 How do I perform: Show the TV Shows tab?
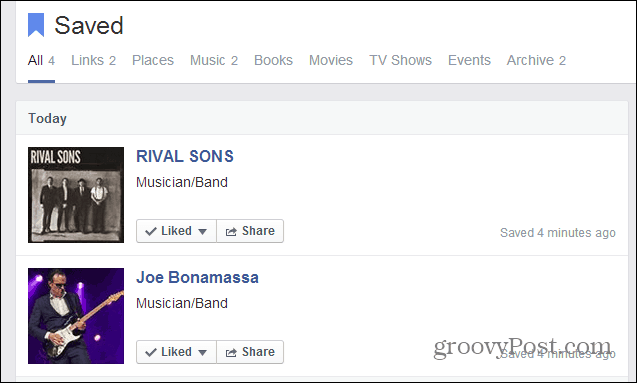400,61
